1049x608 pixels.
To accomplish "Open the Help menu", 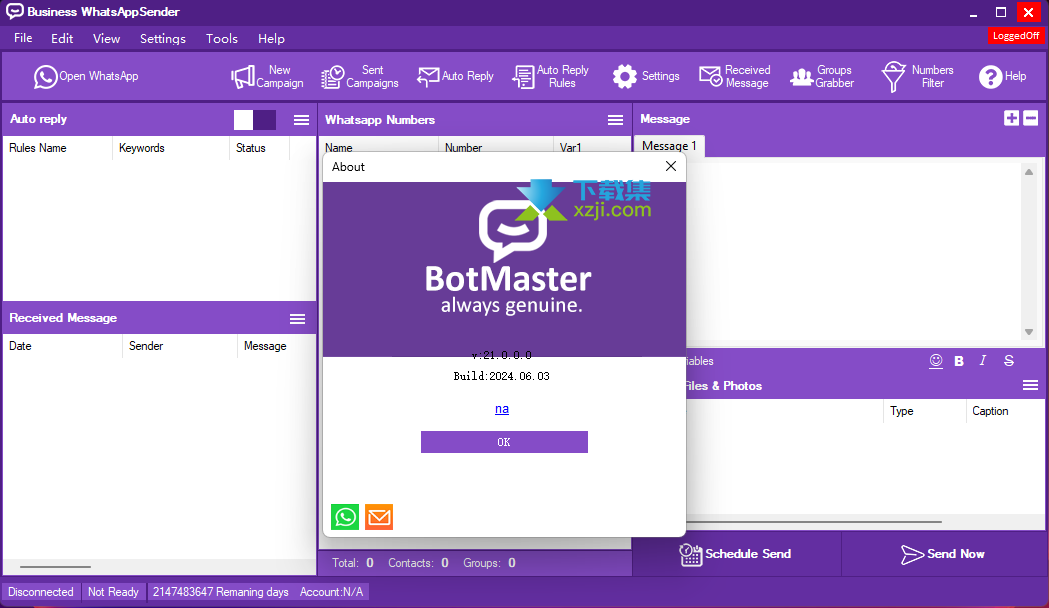I will pos(271,38).
